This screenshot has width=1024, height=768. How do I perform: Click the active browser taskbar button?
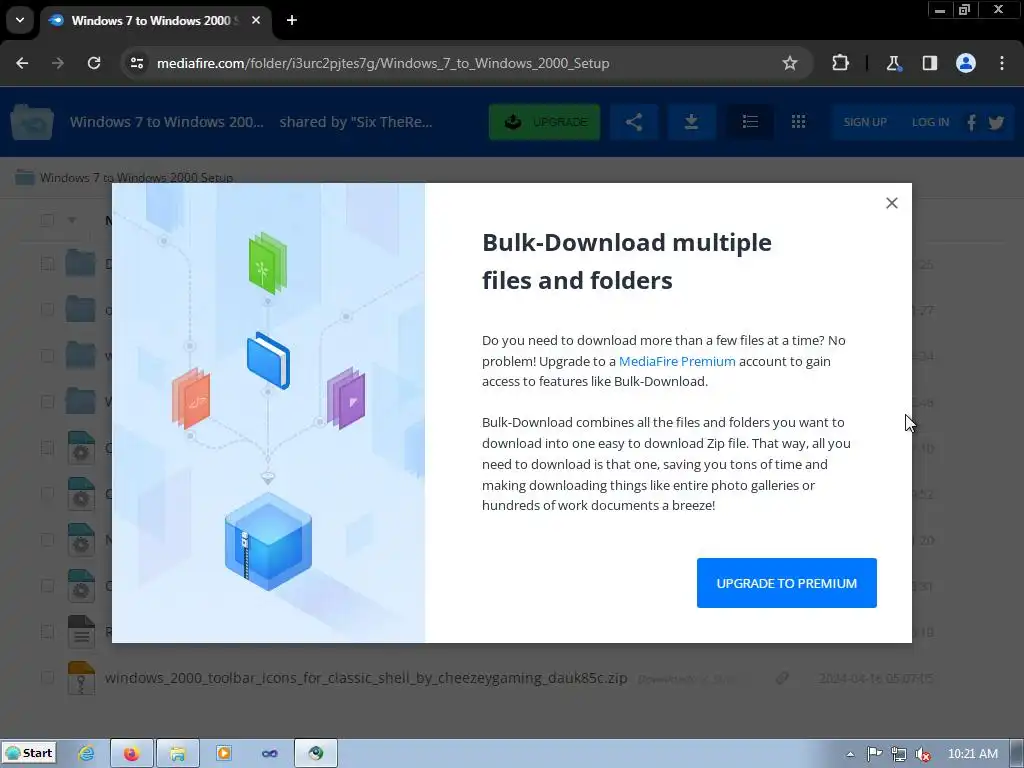coord(316,754)
